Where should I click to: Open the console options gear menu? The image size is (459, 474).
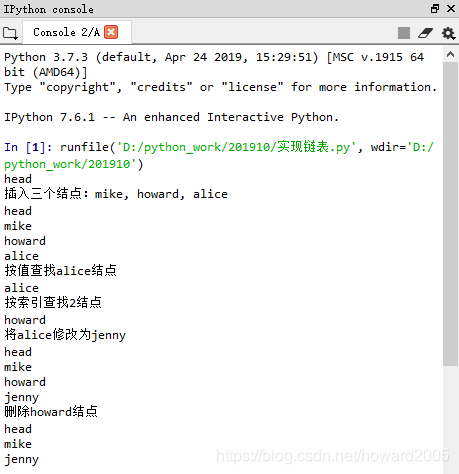coord(448,33)
